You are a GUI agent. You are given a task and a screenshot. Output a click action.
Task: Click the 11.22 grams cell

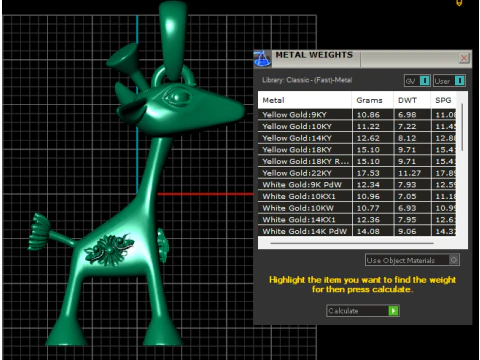(373, 126)
